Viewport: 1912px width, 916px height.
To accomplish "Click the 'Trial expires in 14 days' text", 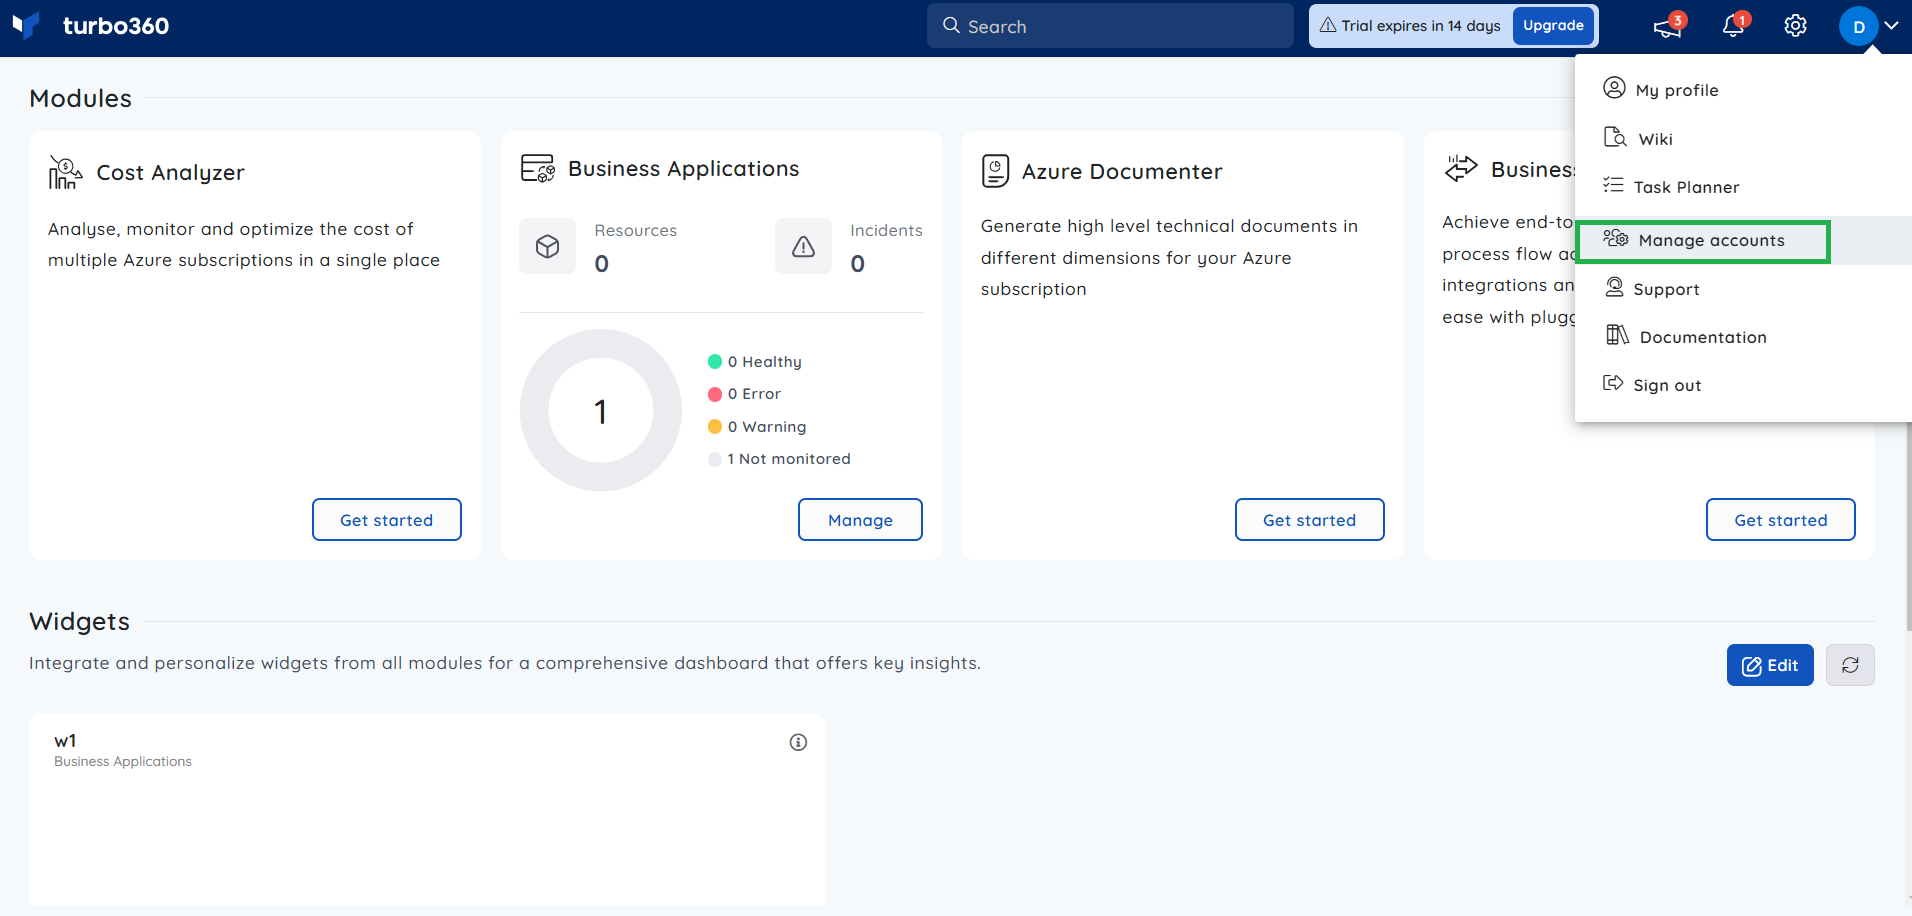I will [1421, 26].
